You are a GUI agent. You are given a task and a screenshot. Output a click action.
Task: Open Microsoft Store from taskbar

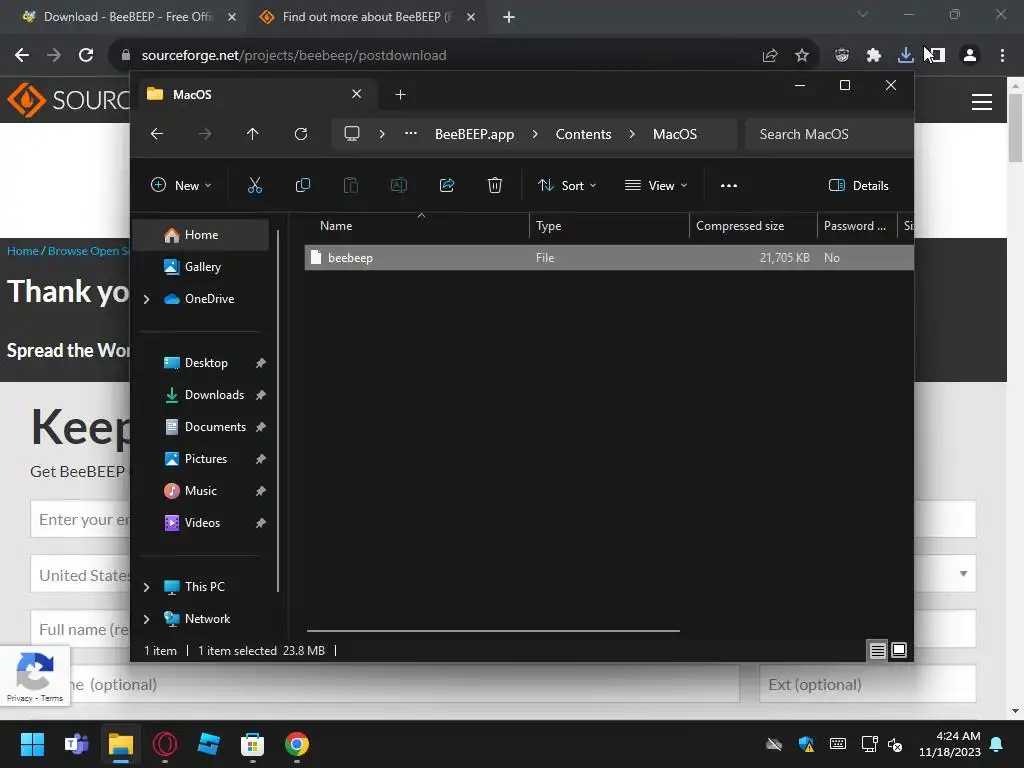point(252,744)
